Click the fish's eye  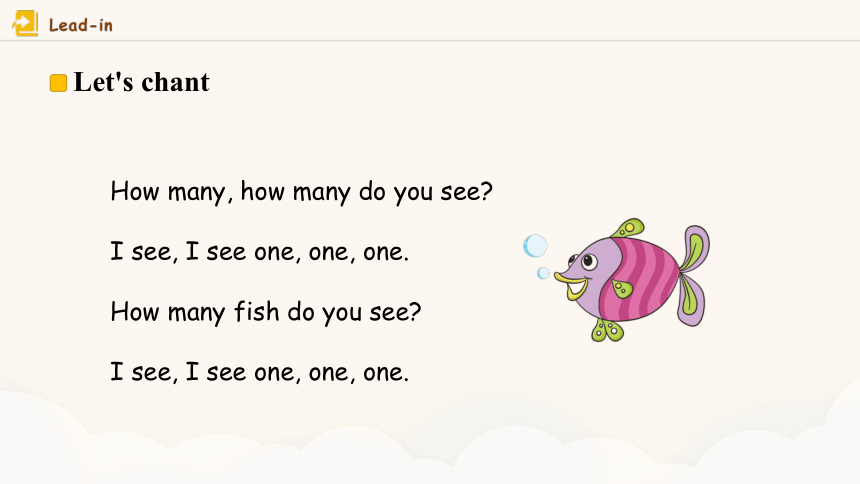590,261
